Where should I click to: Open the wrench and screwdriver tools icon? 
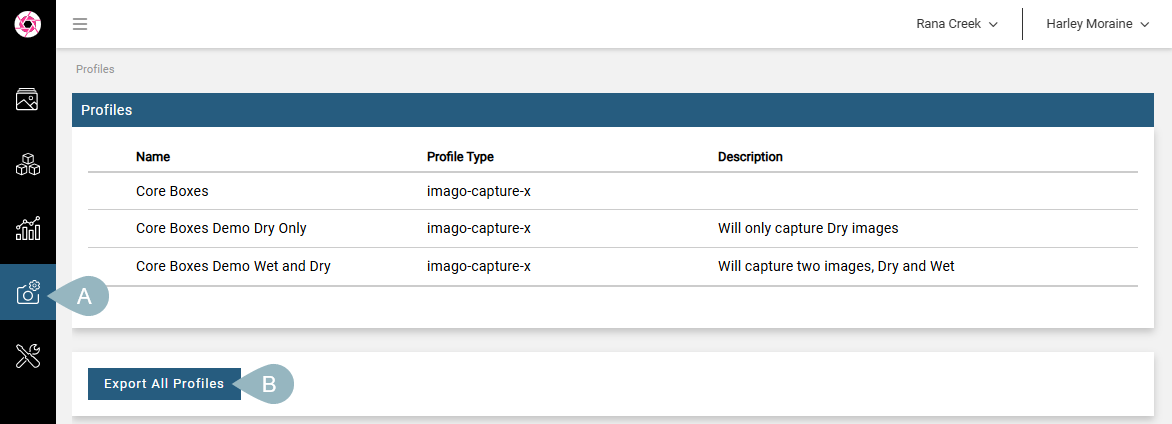[28, 357]
